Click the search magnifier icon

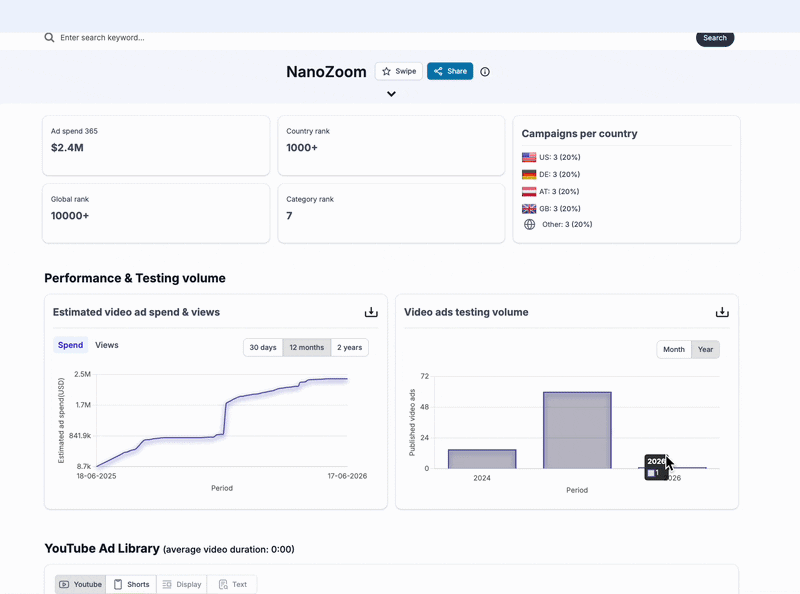(49, 37)
